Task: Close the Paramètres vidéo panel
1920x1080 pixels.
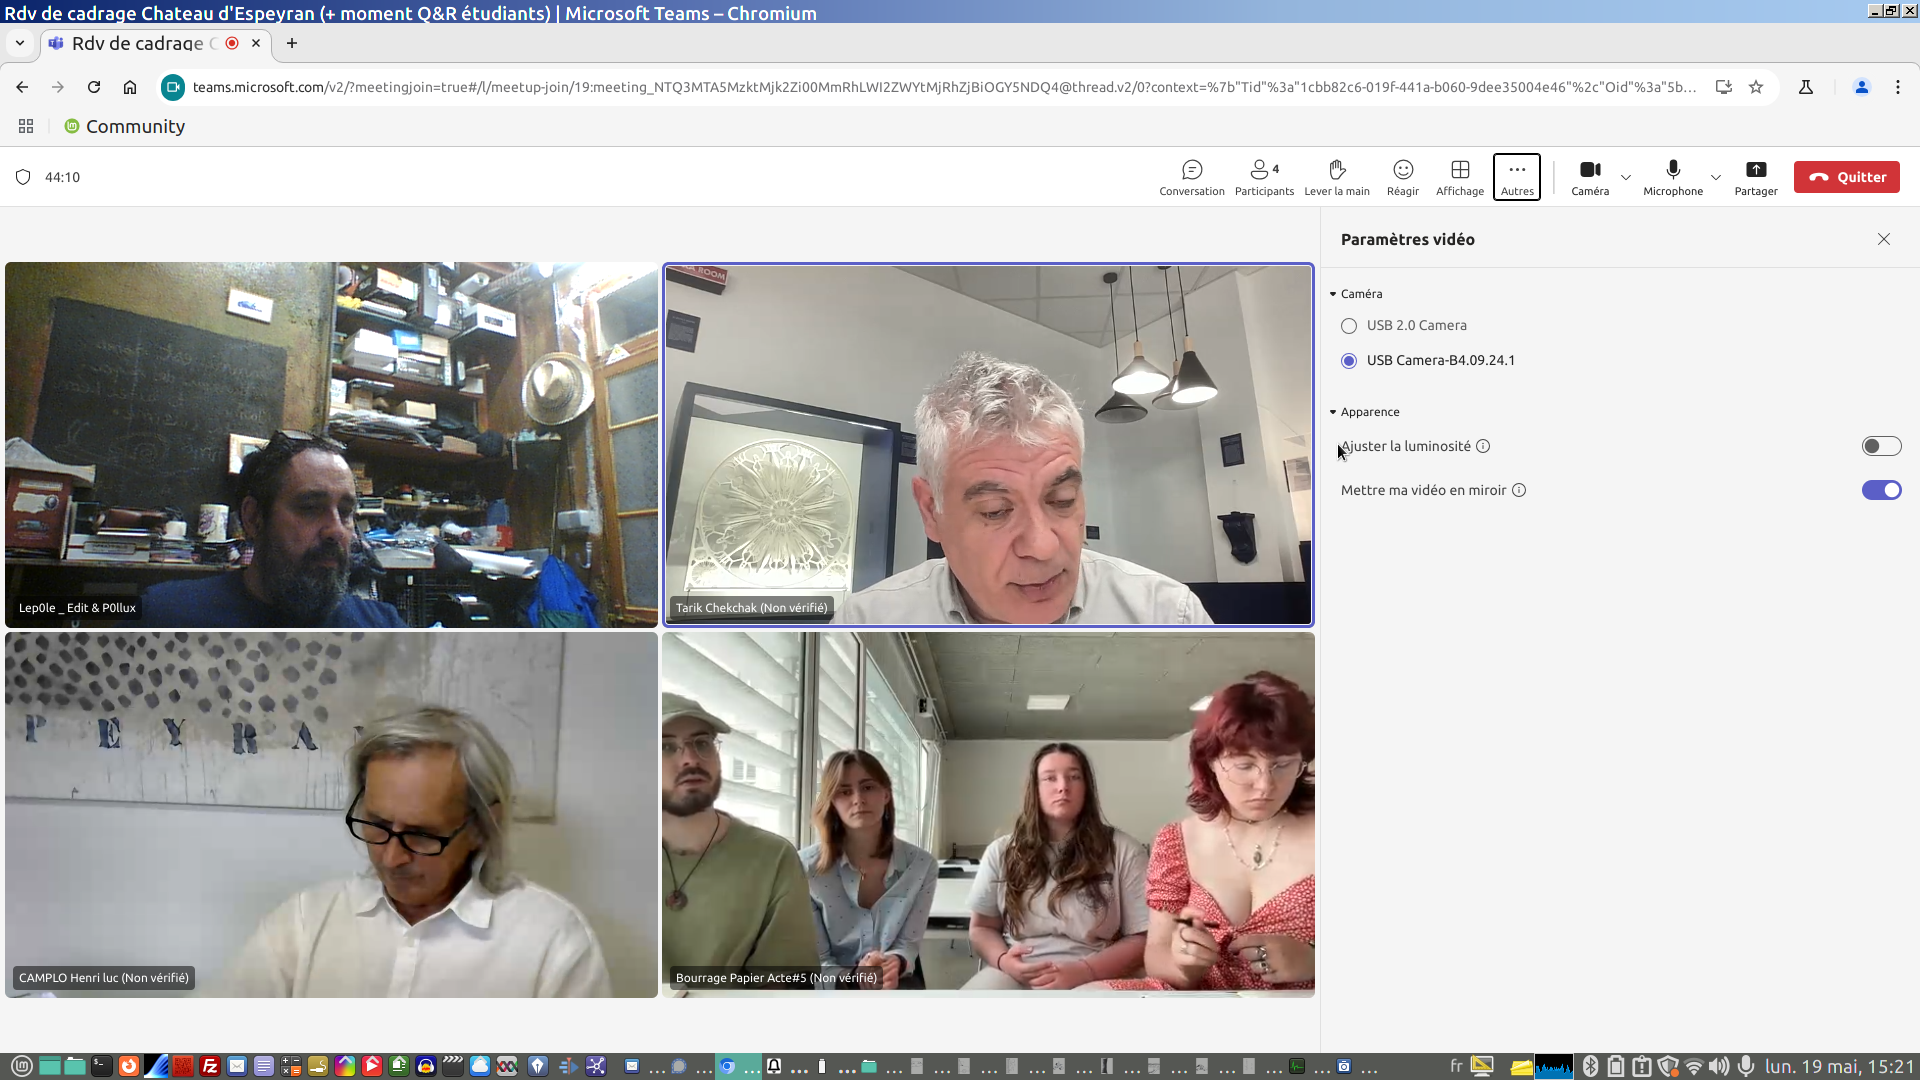Action: [x=1884, y=239]
